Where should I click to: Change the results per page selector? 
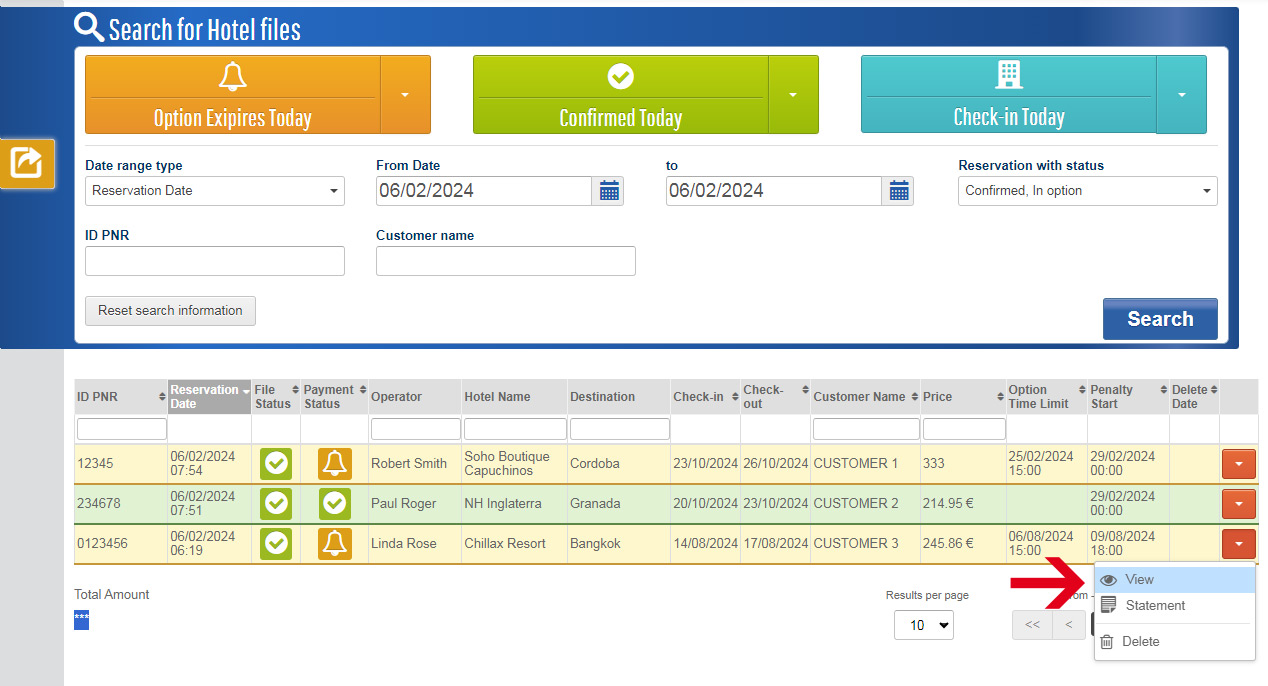[923, 625]
